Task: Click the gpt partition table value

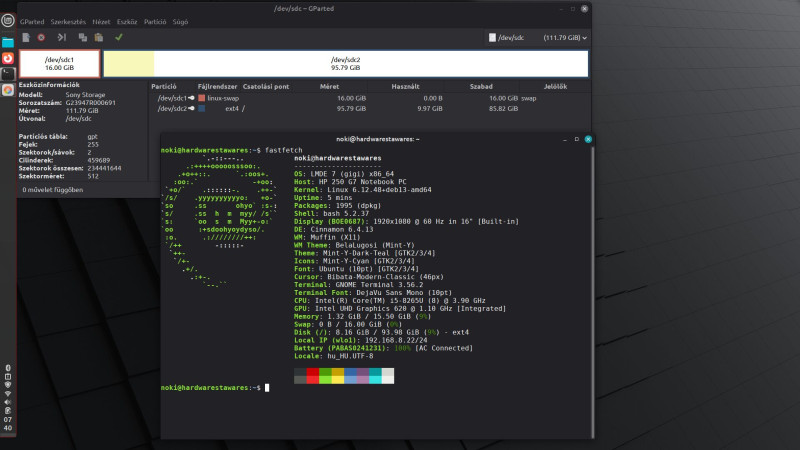Action: [92, 137]
